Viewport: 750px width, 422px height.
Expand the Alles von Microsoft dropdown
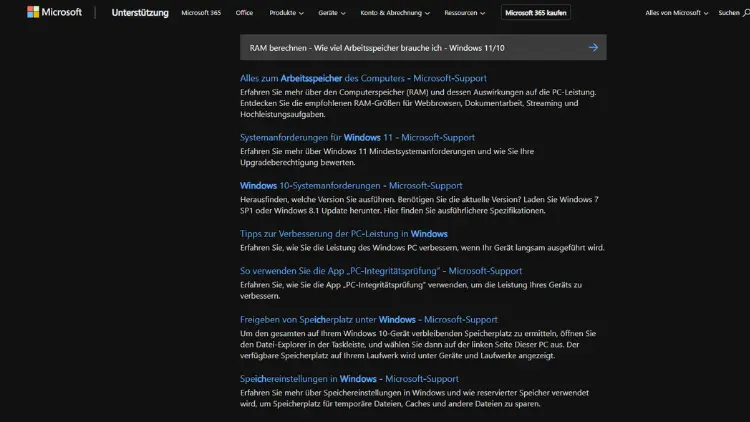(676, 13)
